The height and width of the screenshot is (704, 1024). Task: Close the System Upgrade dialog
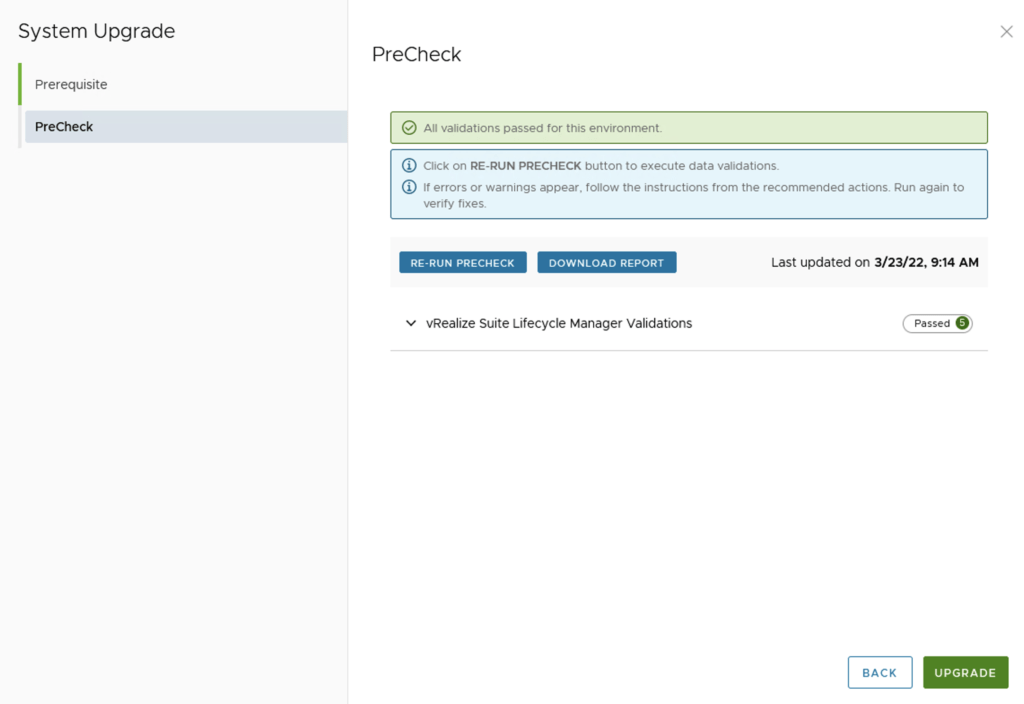tap(1006, 32)
